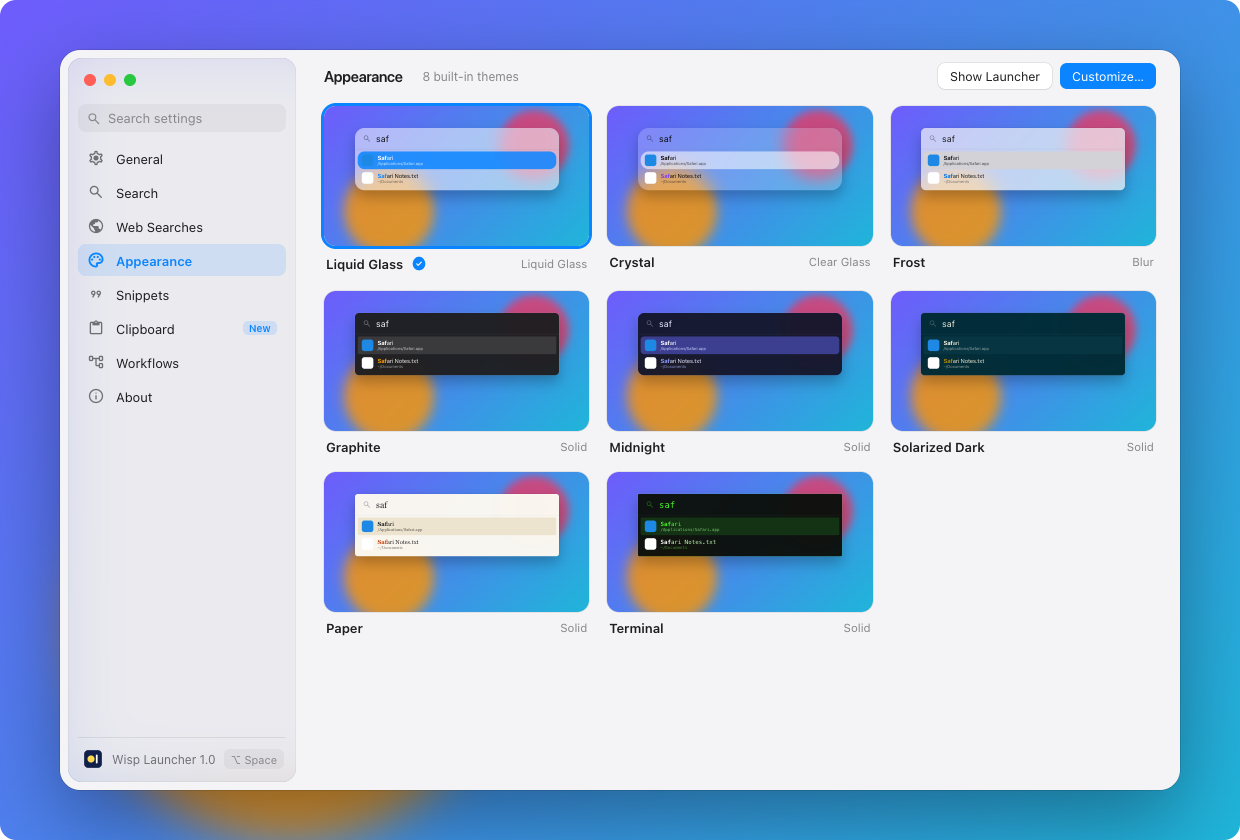The height and width of the screenshot is (840, 1240).
Task: Click the Solid label beside Paper
Action: (574, 628)
